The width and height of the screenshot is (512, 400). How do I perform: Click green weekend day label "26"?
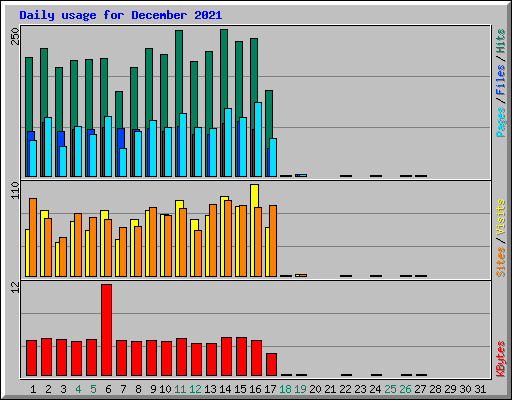coord(405,389)
